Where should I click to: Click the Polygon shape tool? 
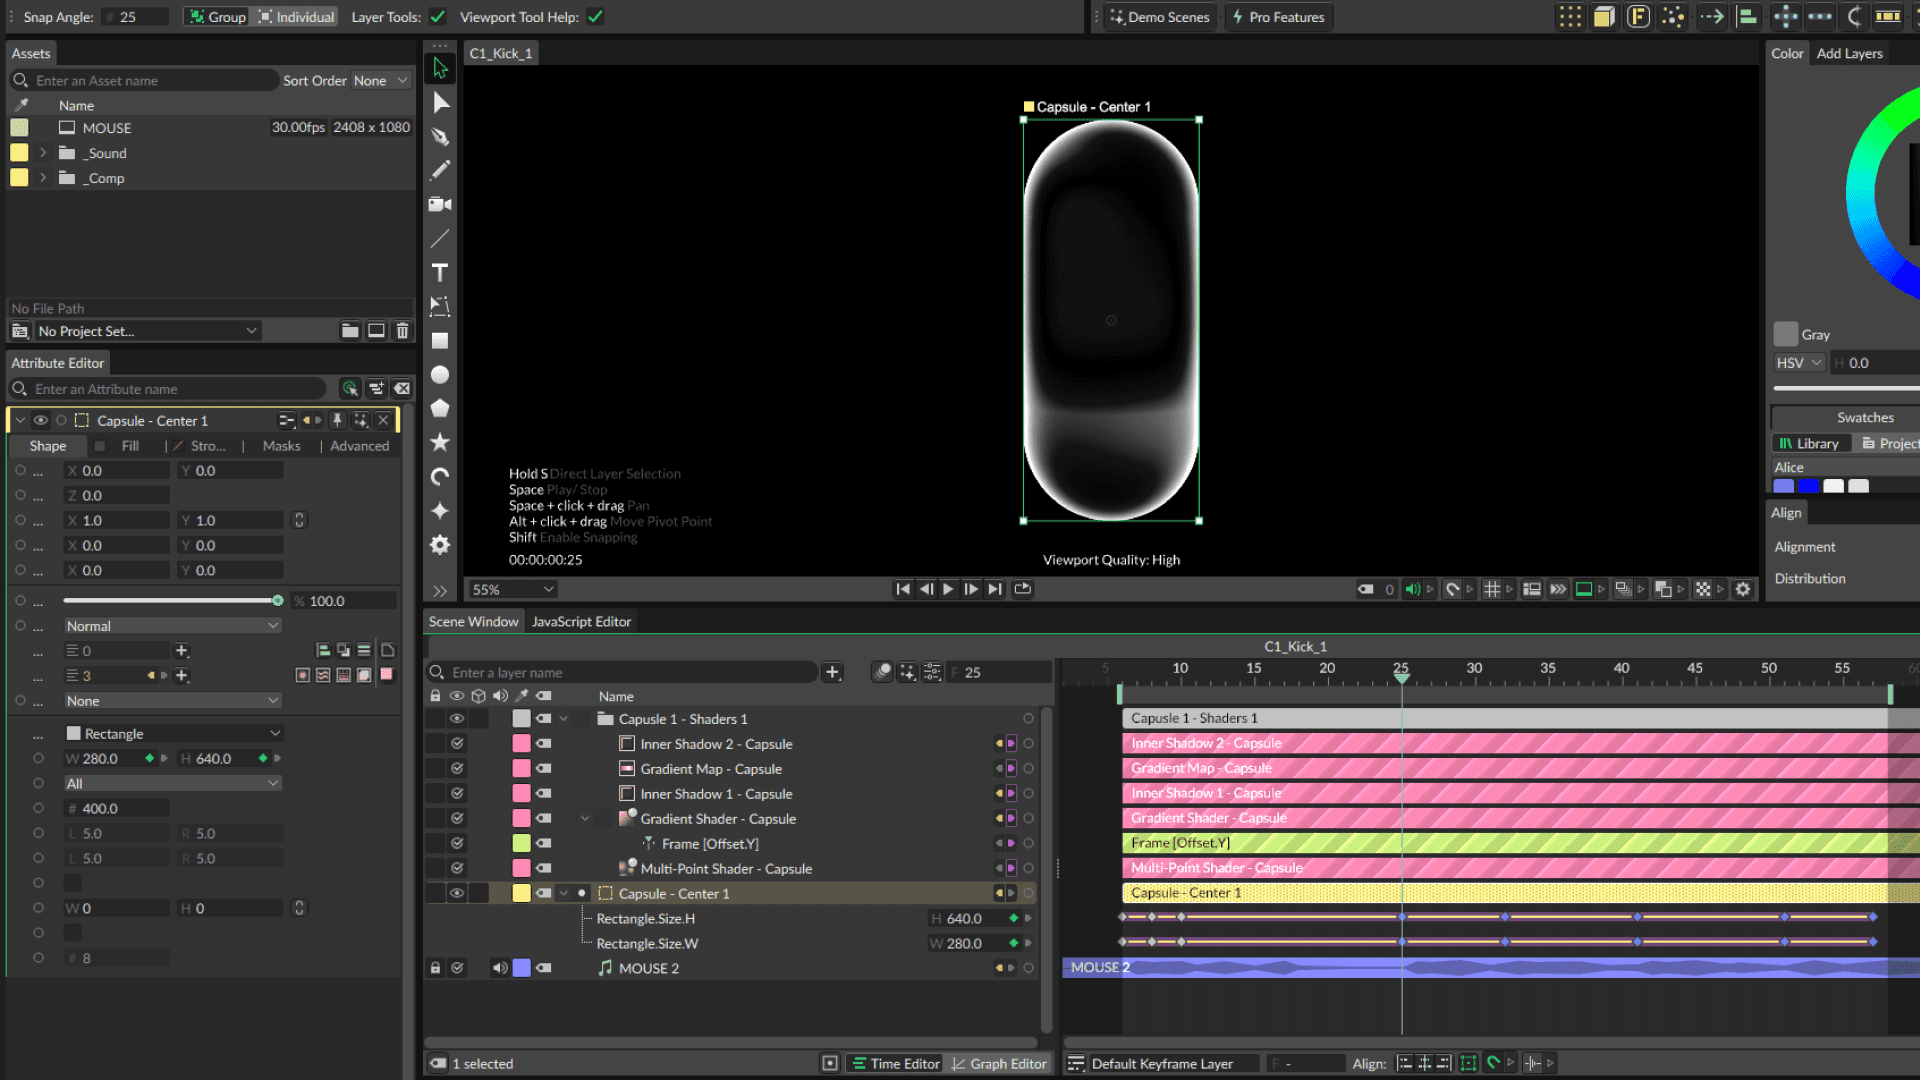pos(440,409)
